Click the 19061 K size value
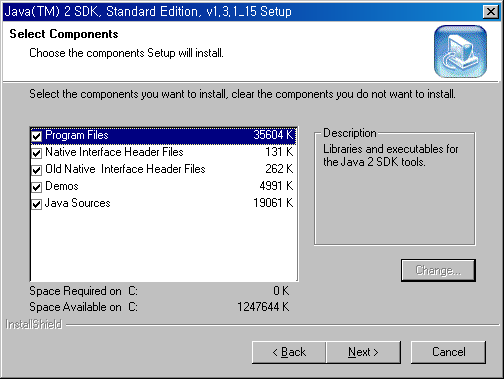 [x=273, y=203]
